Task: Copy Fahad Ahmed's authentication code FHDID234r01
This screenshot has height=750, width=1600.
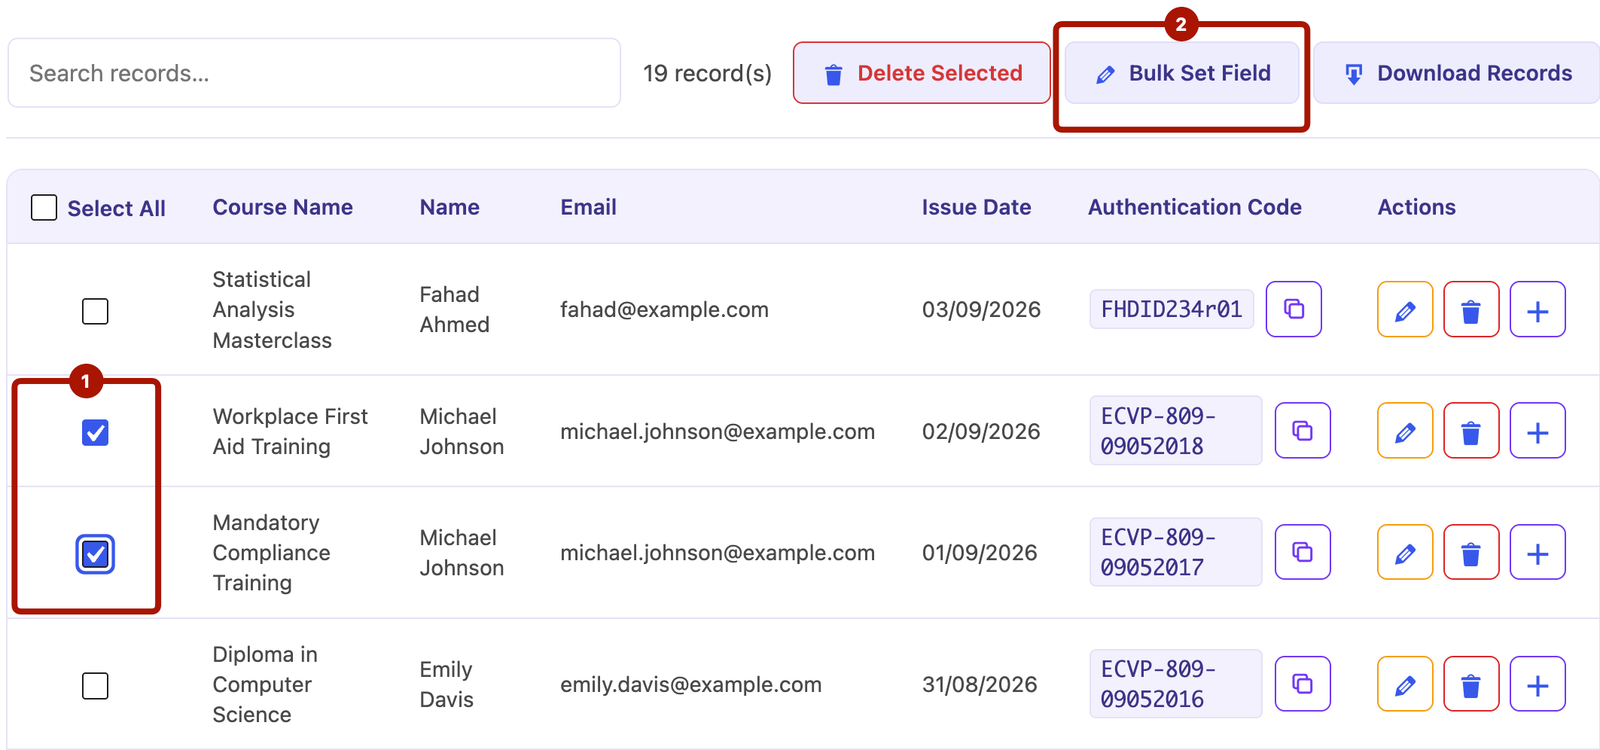Action: 1293,309
